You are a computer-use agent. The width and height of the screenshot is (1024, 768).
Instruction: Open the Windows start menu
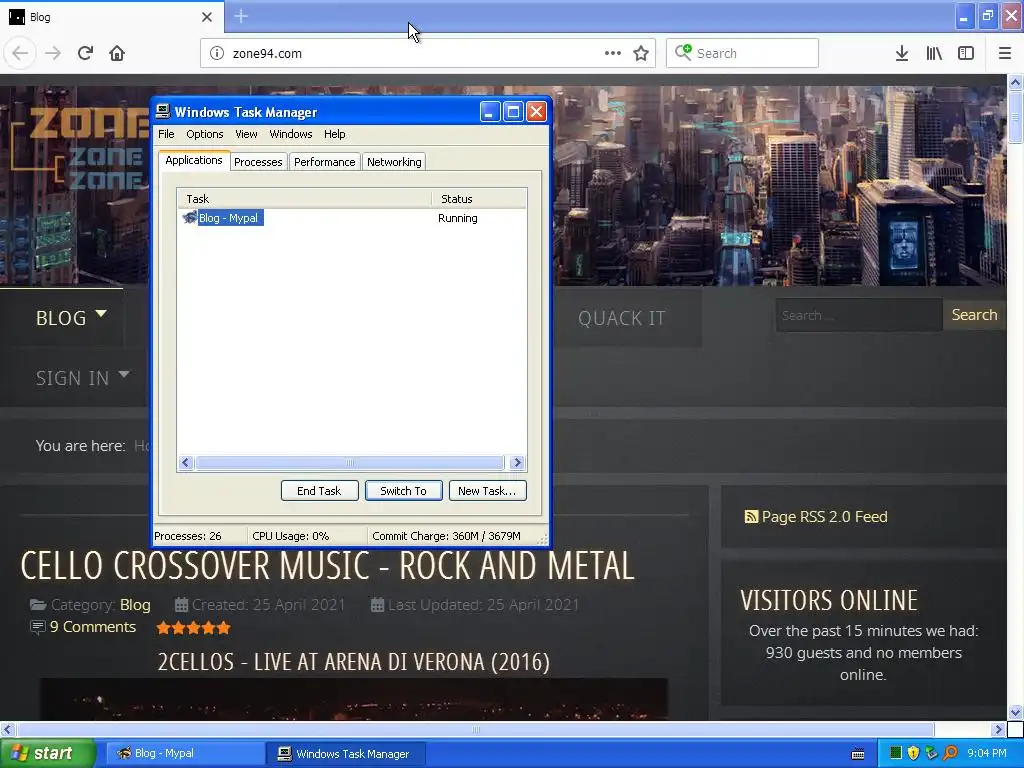(x=47, y=753)
